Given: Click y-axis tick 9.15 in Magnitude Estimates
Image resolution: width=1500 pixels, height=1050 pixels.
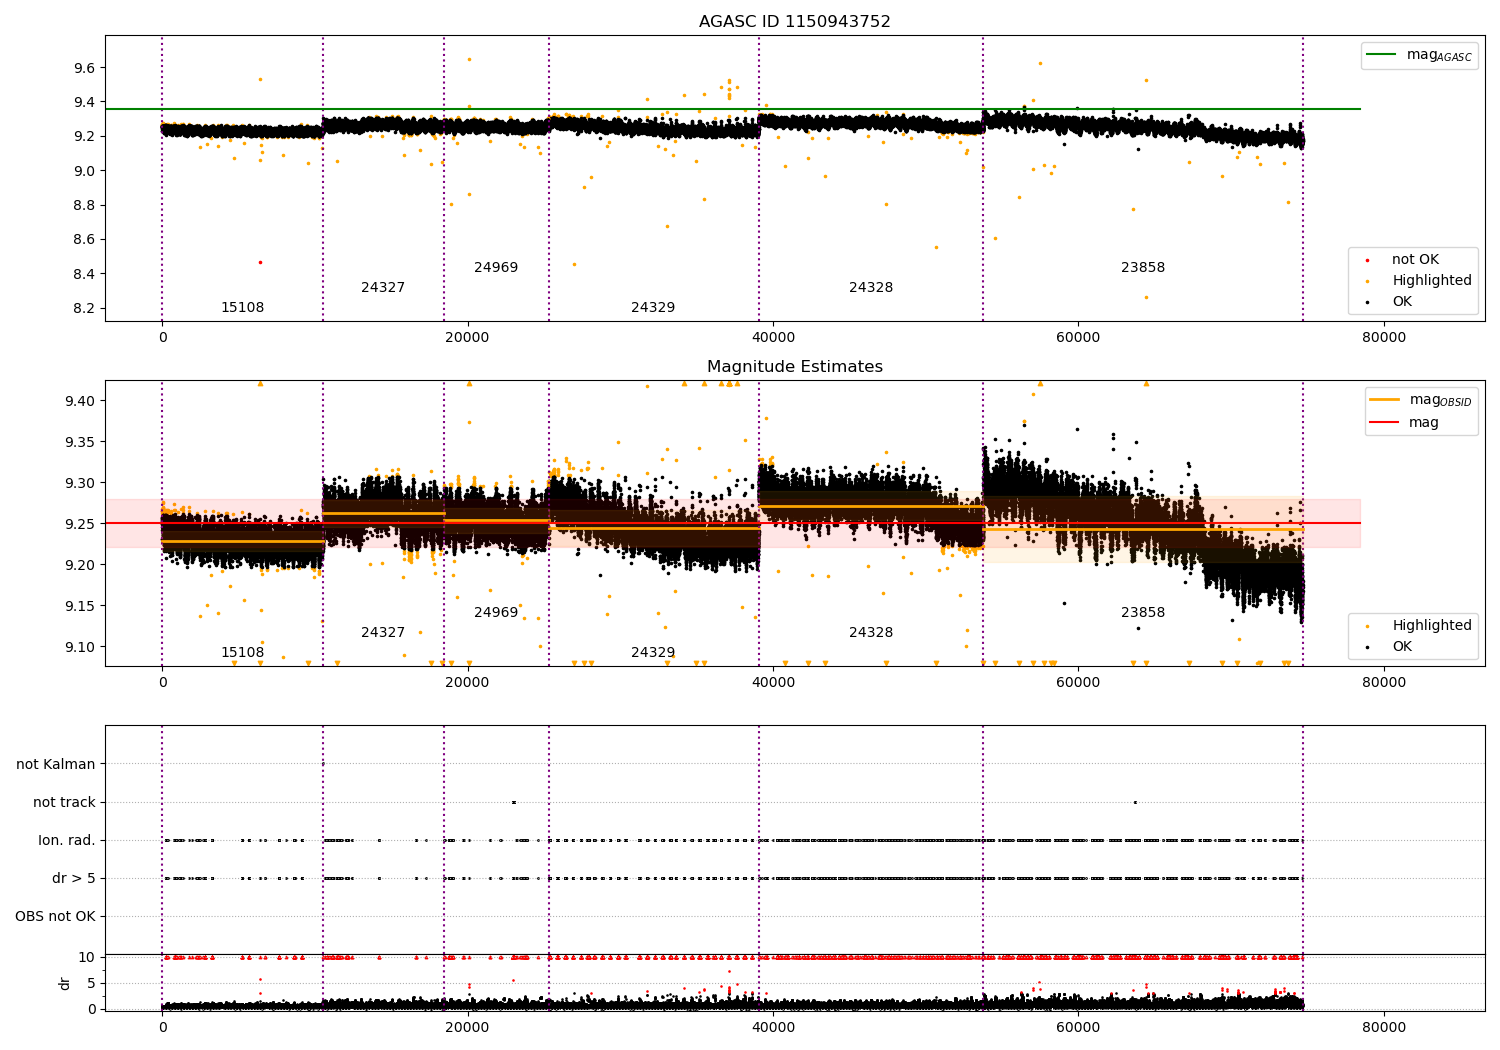Looking at the screenshot, I should coord(80,606).
